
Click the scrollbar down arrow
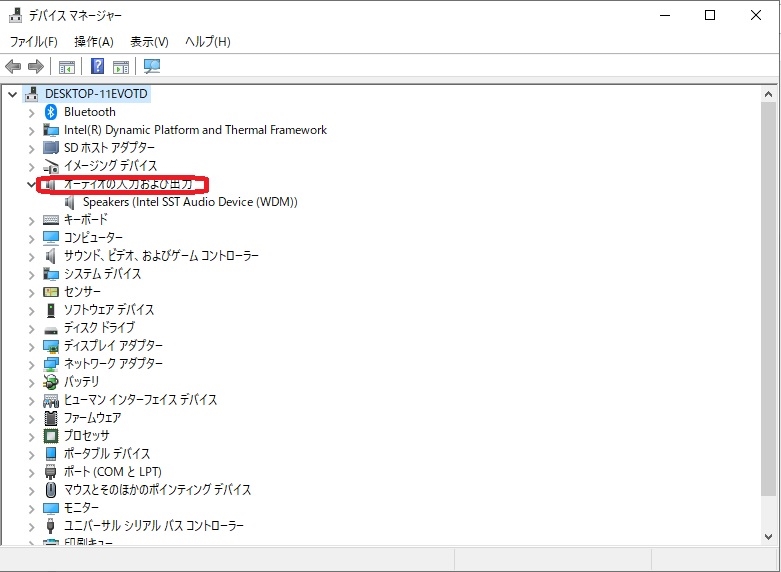(768, 537)
